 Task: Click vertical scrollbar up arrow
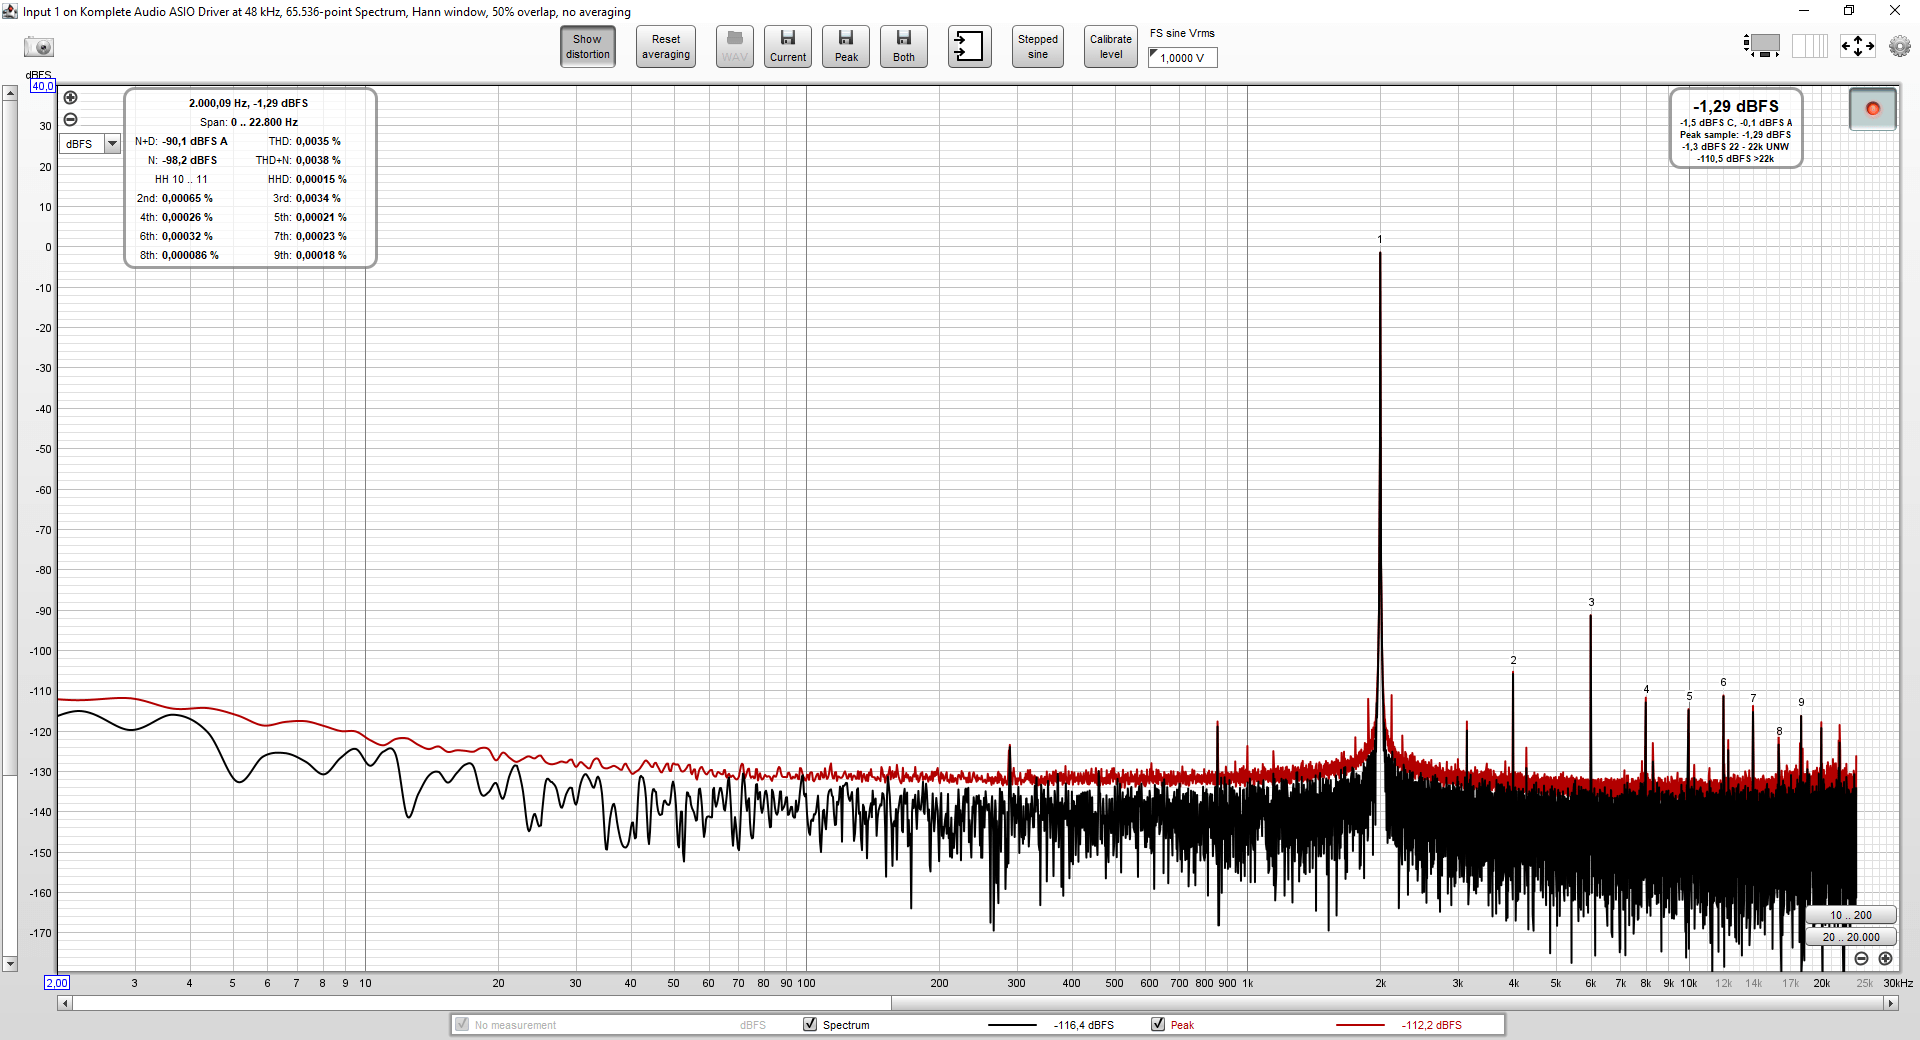tap(10, 93)
